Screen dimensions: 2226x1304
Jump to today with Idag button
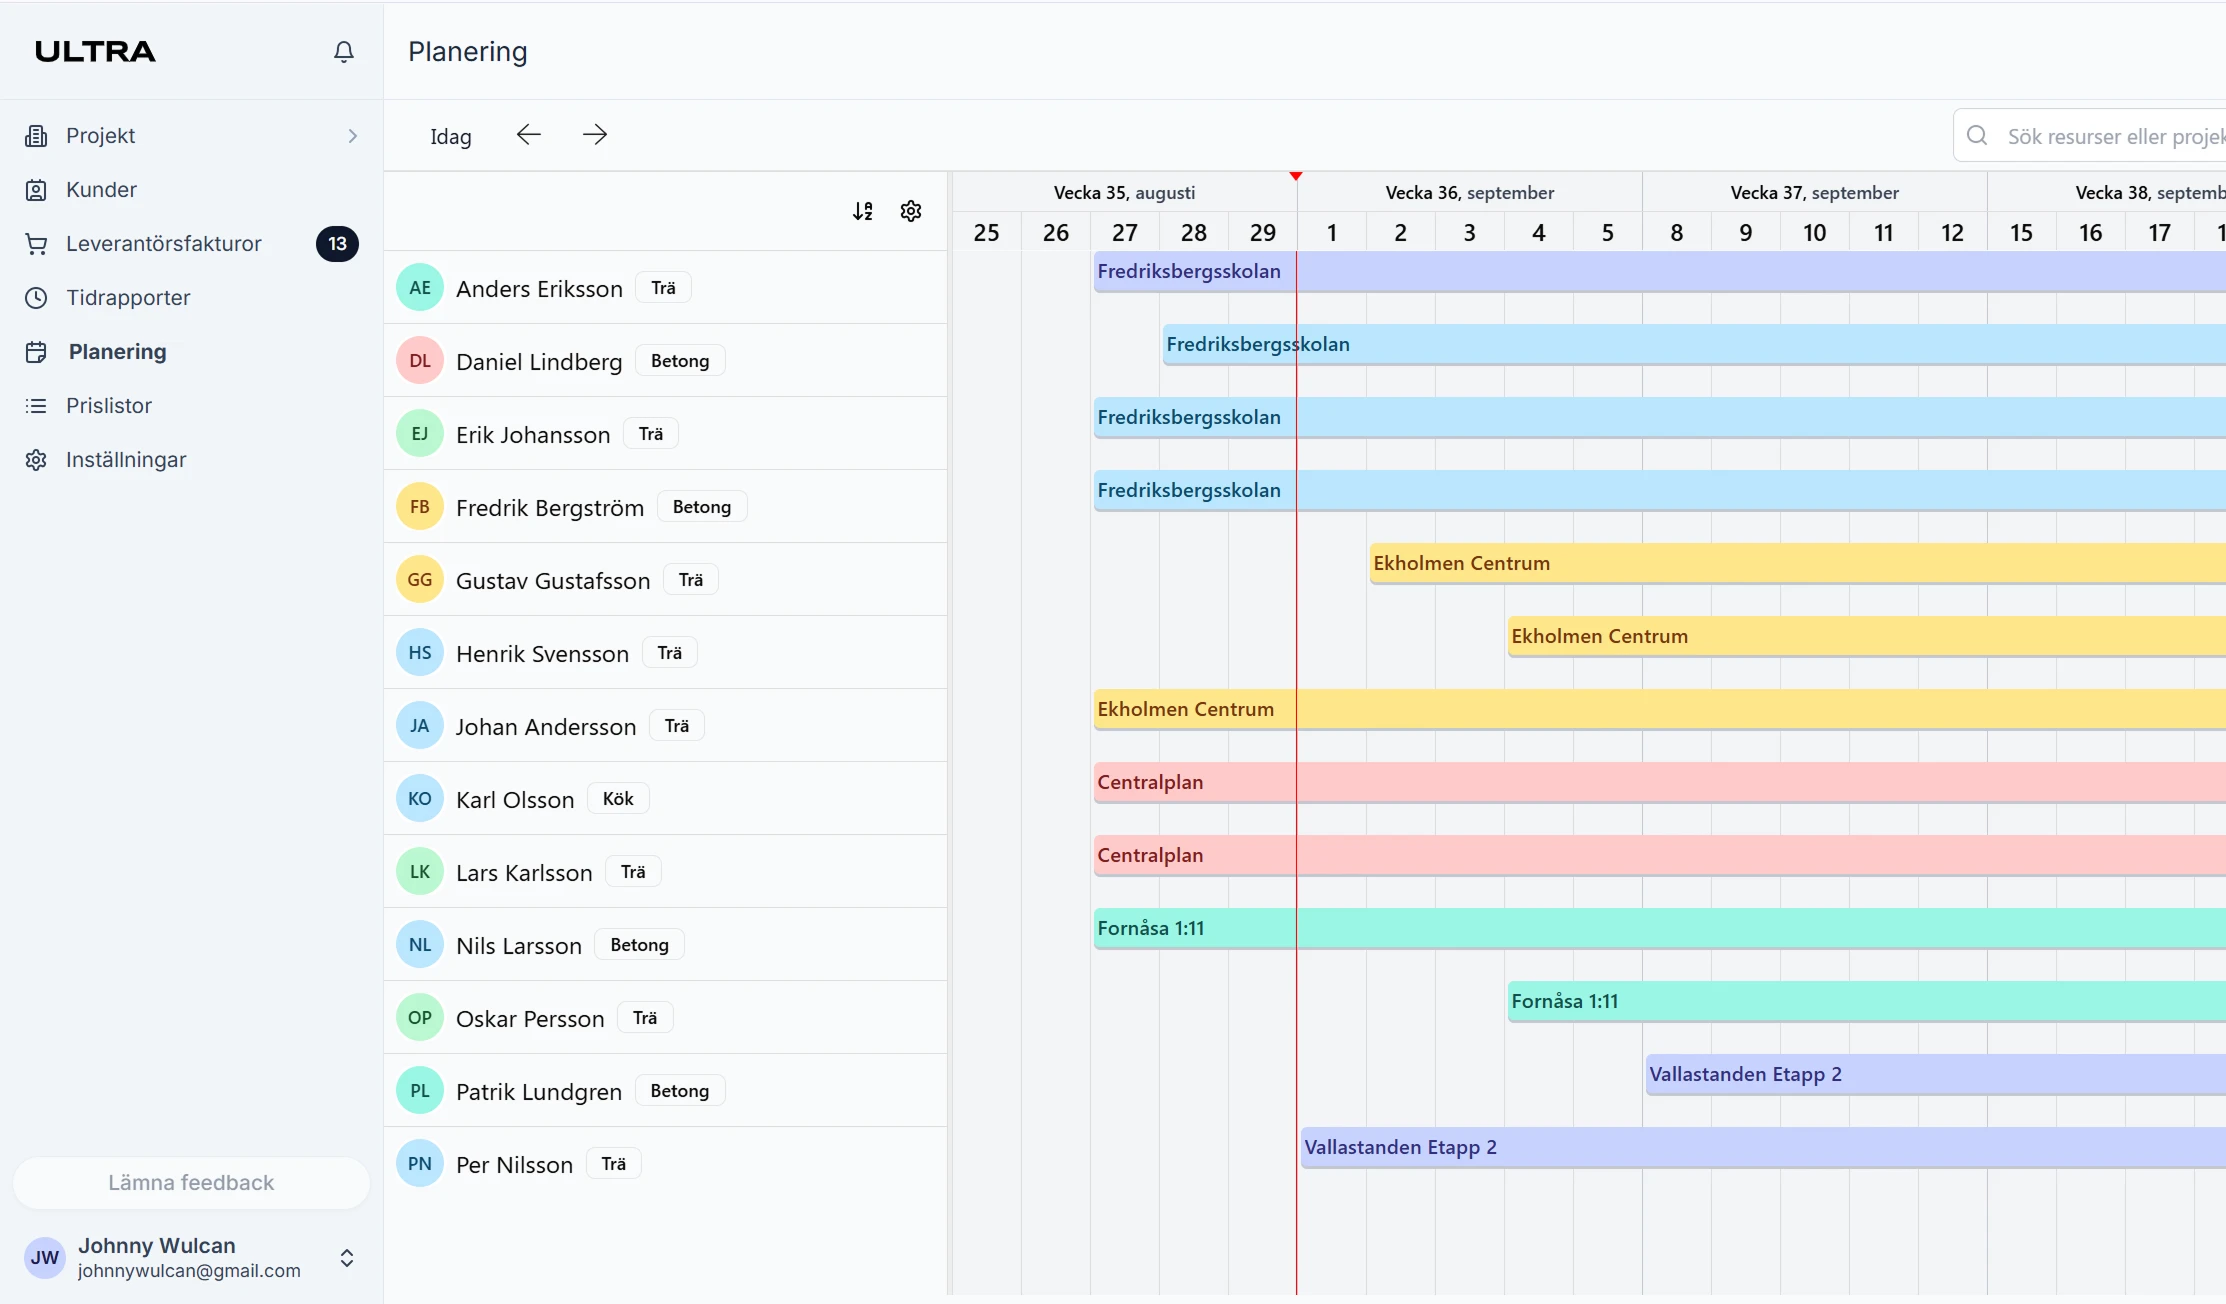(451, 137)
